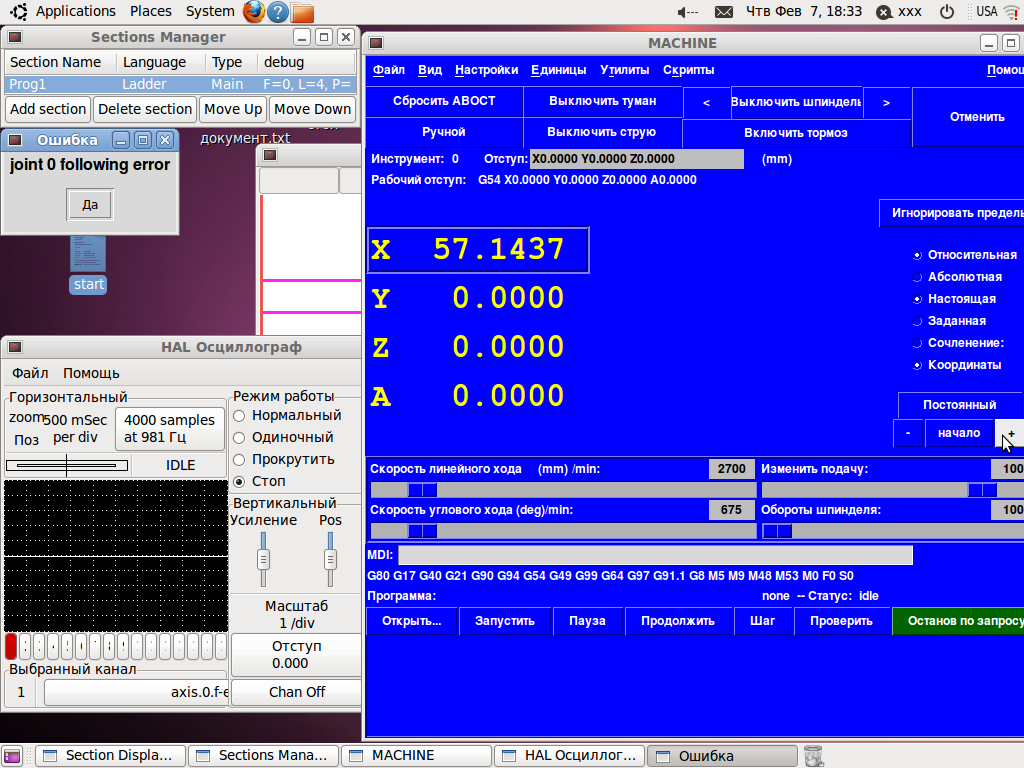Open the mail envelope indicator

click(724, 12)
